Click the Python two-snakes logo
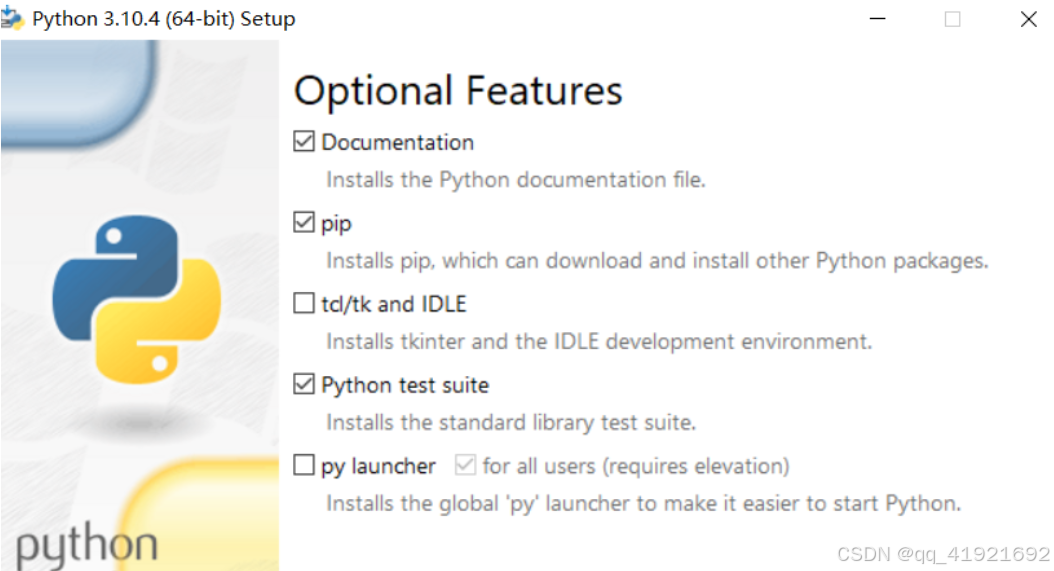1054x571 pixels. [137, 299]
